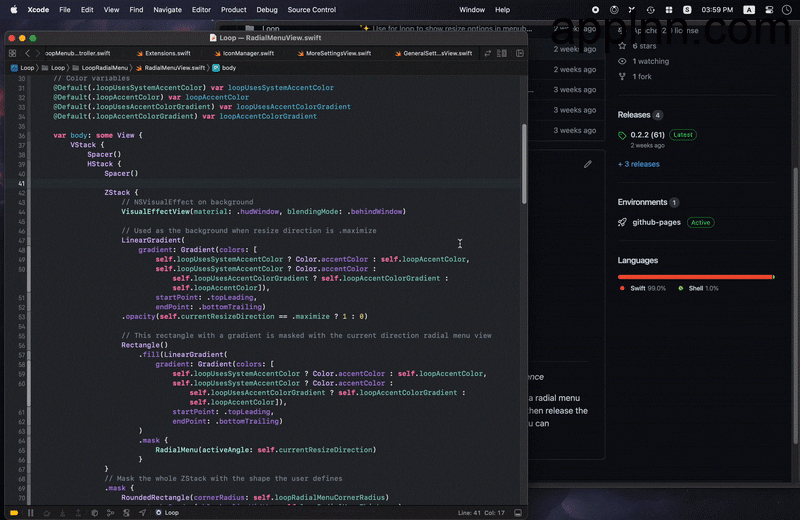Open Loop project in breadcrumb bar
This screenshot has height=520, width=800.
[22, 68]
